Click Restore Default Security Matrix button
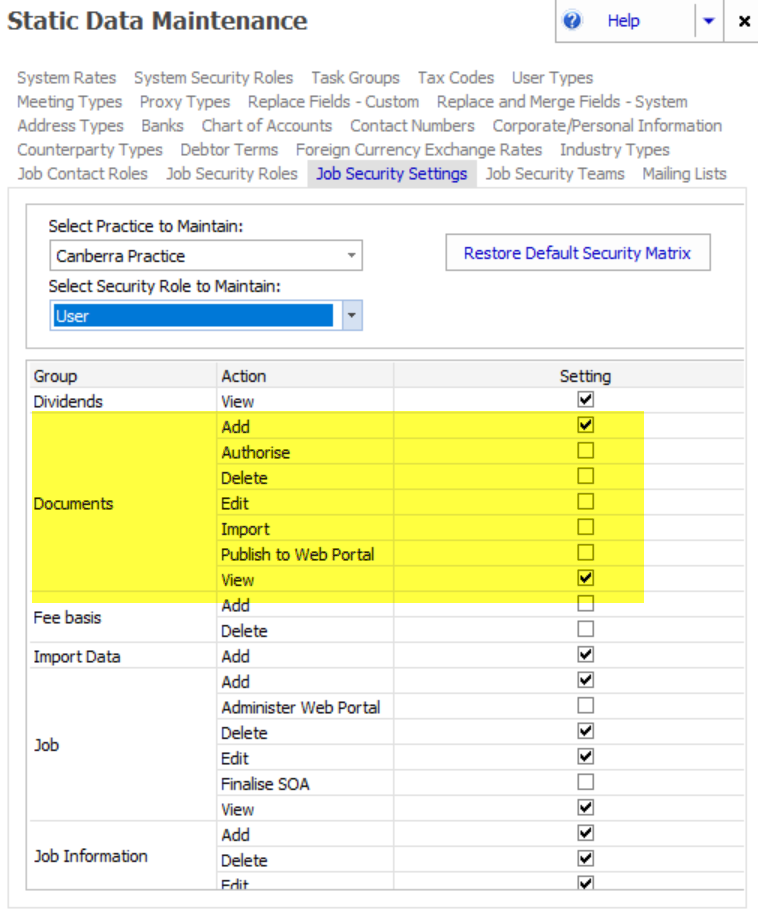The image size is (758, 911). (577, 253)
